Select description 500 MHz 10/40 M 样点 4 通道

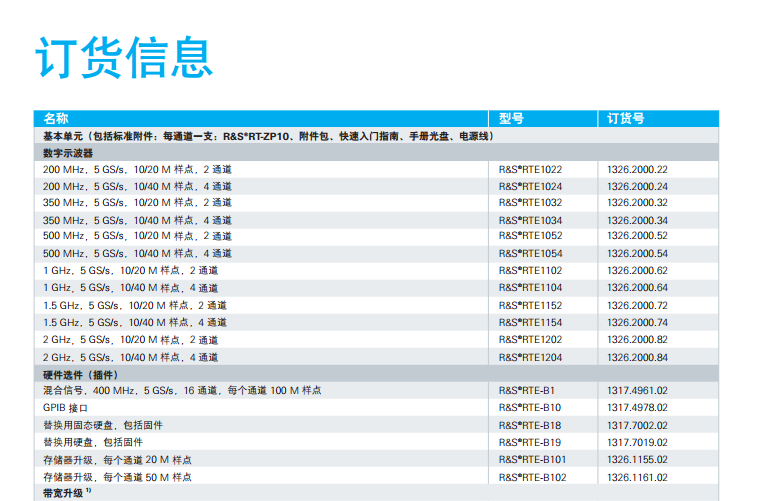(x=137, y=254)
